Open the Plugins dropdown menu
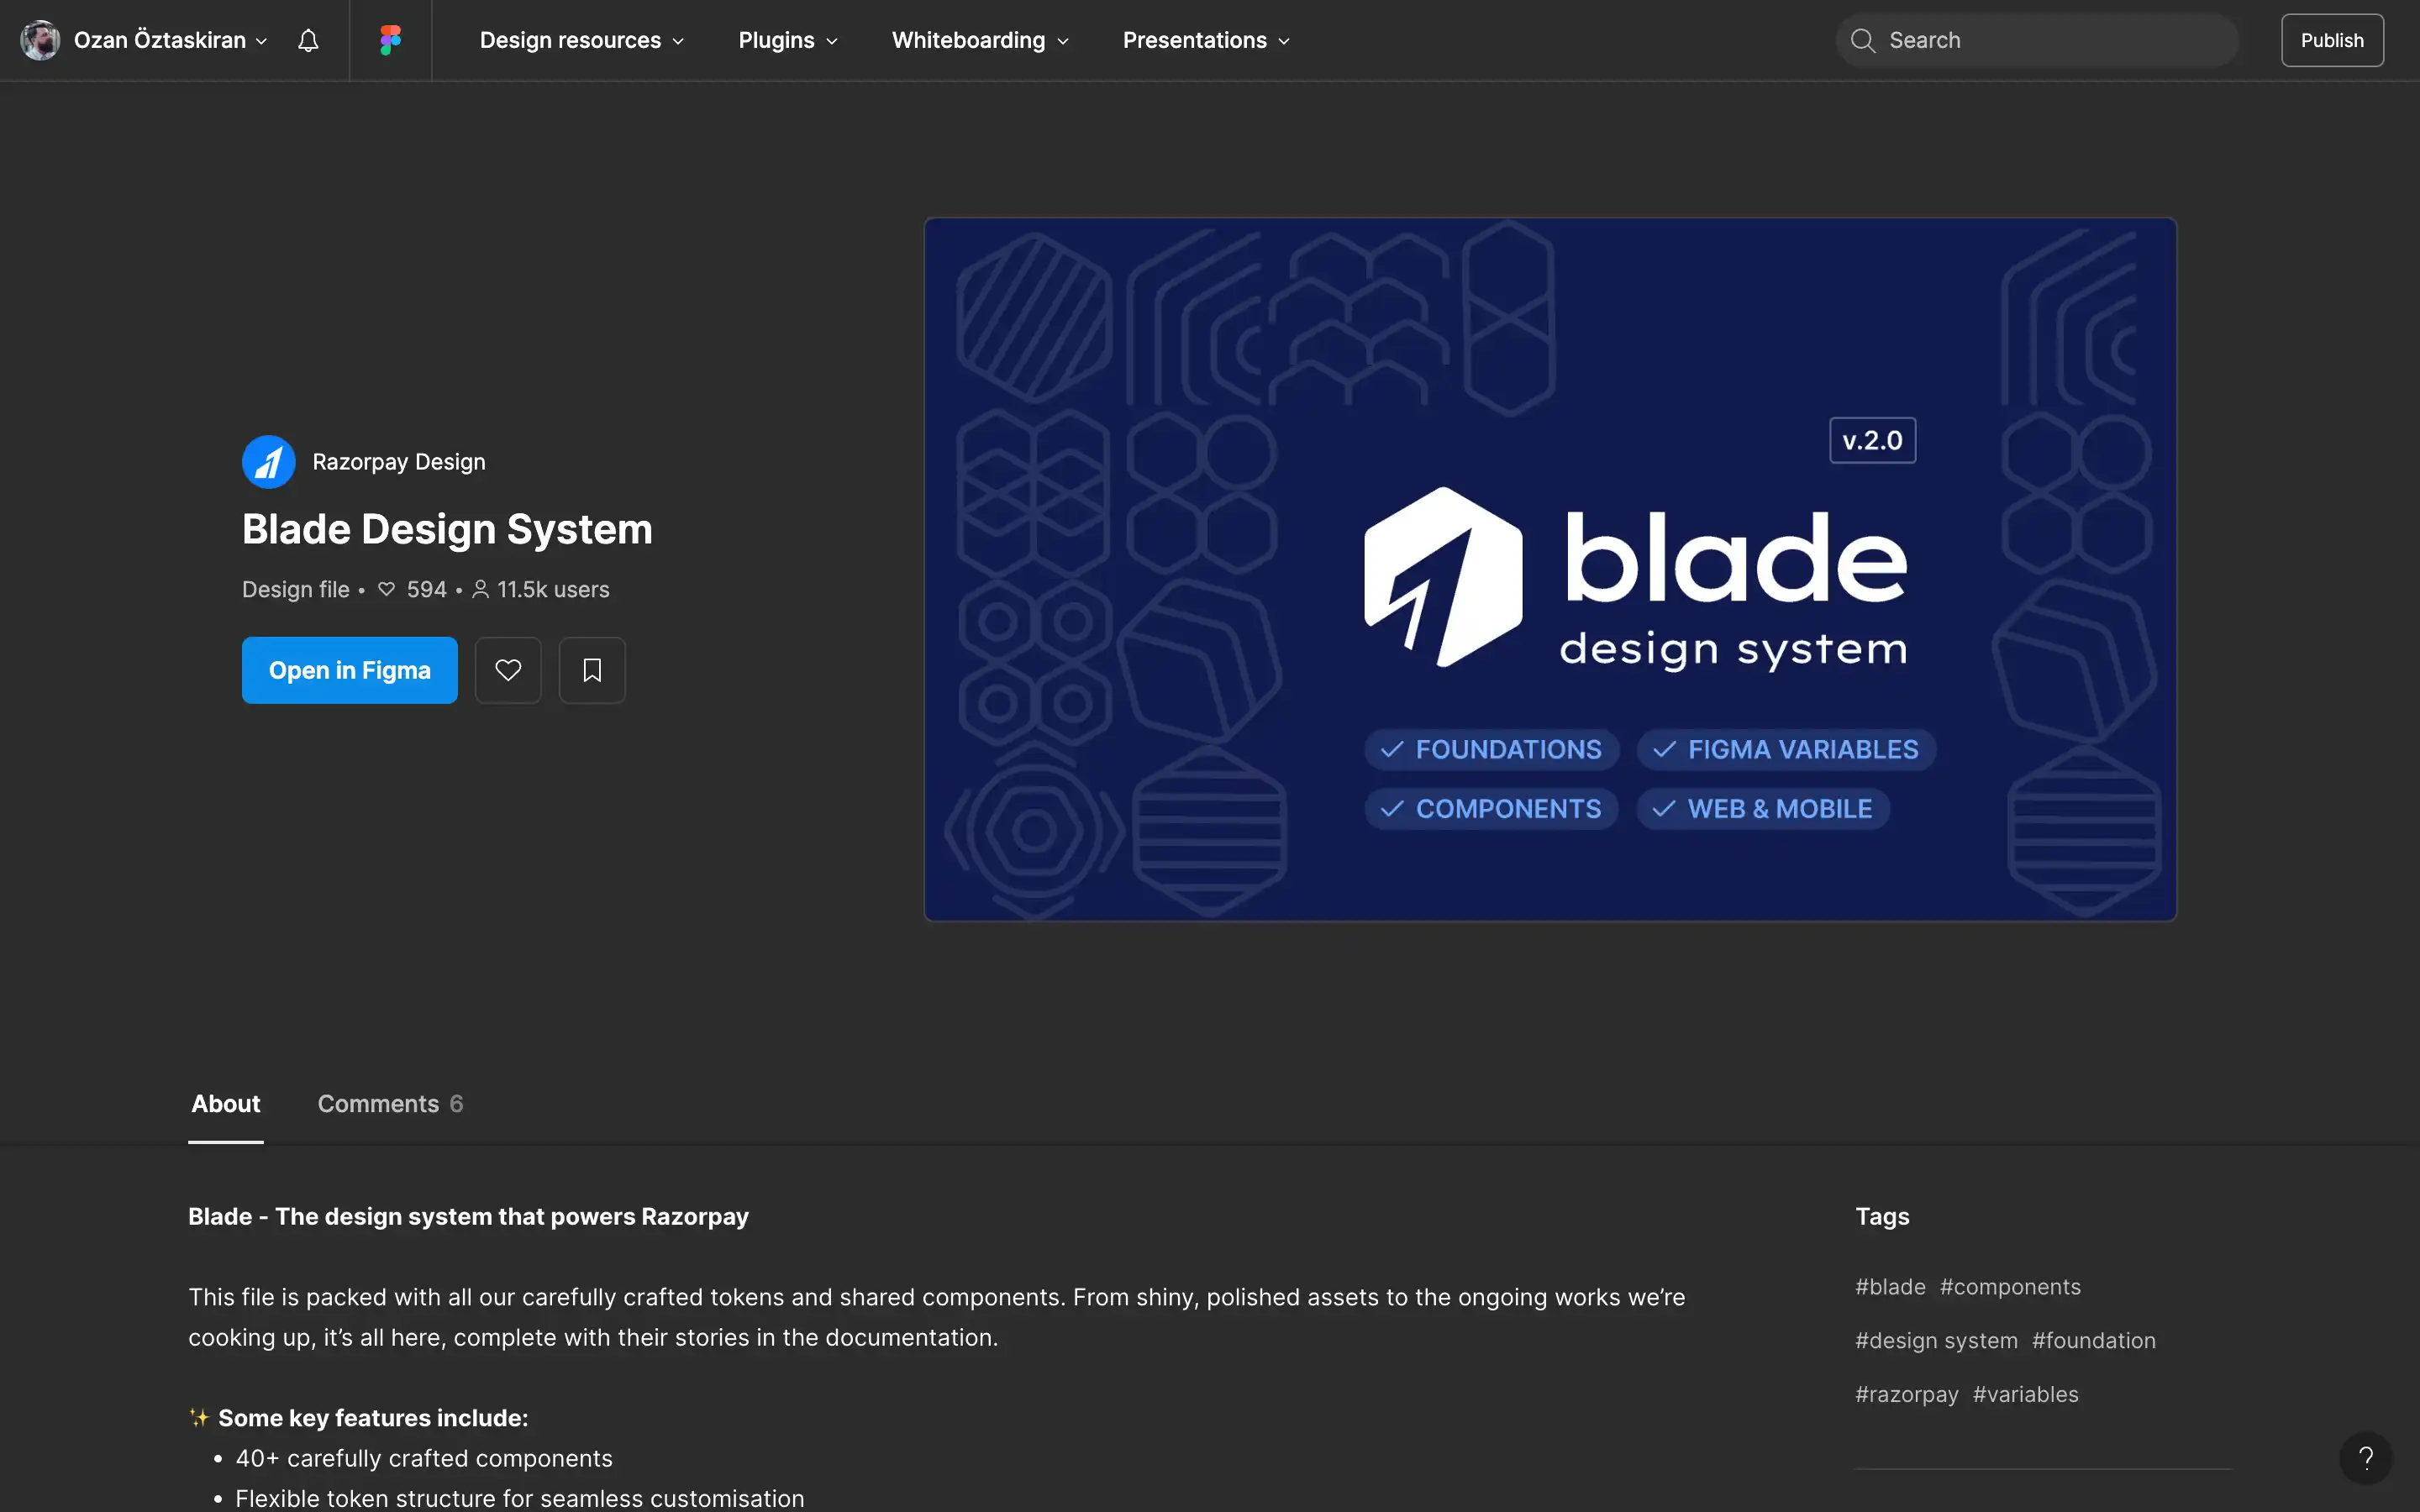Screen dimensions: 2420x1512 coord(788,40)
